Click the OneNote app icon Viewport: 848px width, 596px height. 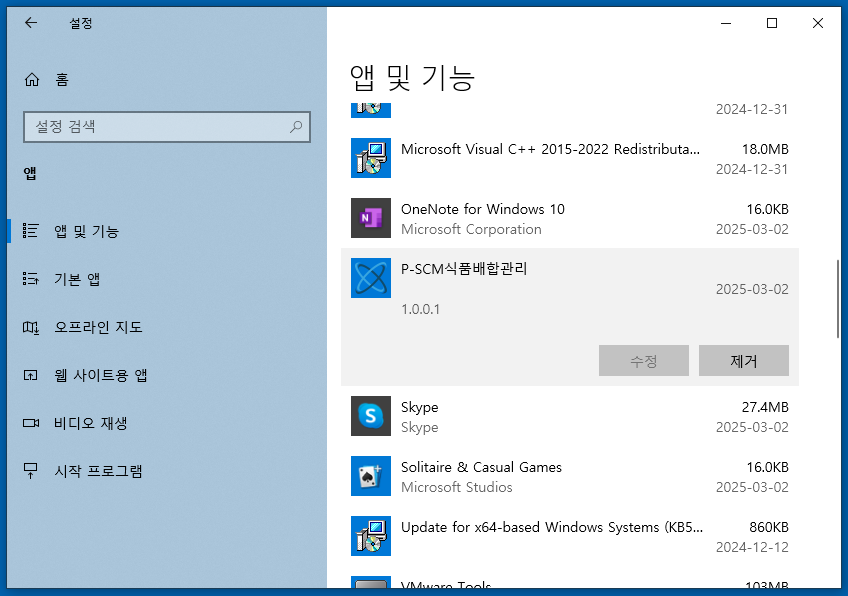(370, 218)
